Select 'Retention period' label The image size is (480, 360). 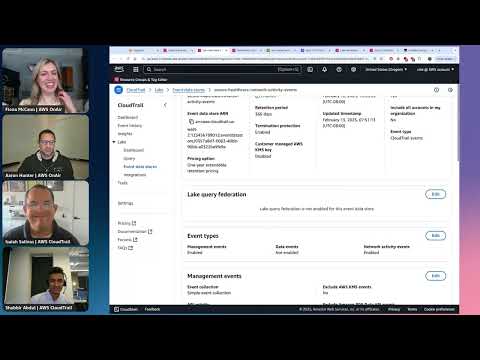click(x=271, y=108)
